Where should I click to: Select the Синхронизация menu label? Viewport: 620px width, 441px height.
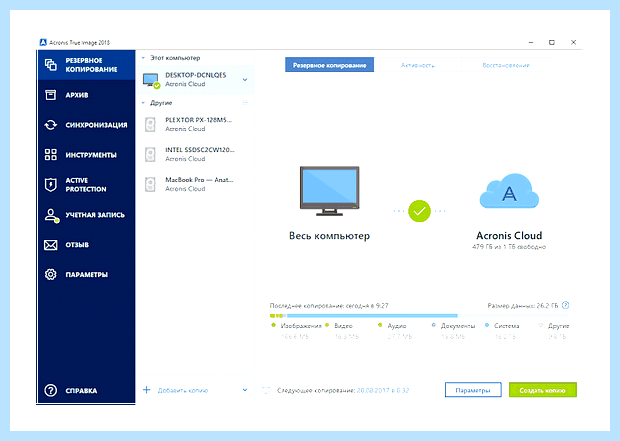pos(96,125)
